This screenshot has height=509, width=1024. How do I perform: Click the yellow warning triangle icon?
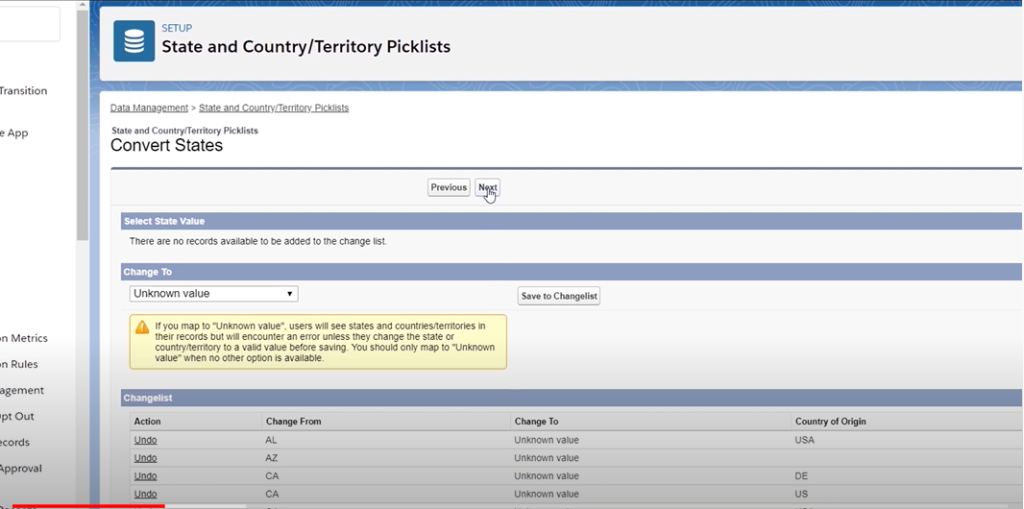(x=142, y=327)
